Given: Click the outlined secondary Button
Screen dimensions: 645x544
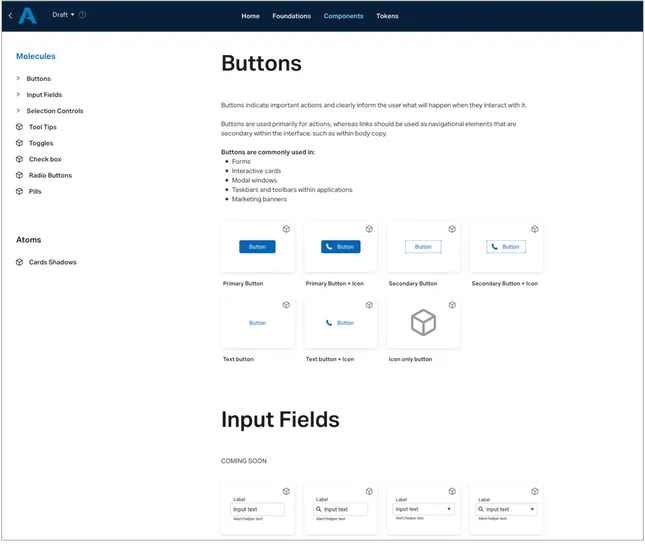Looking at the screenshot, I should click(423, 247).
